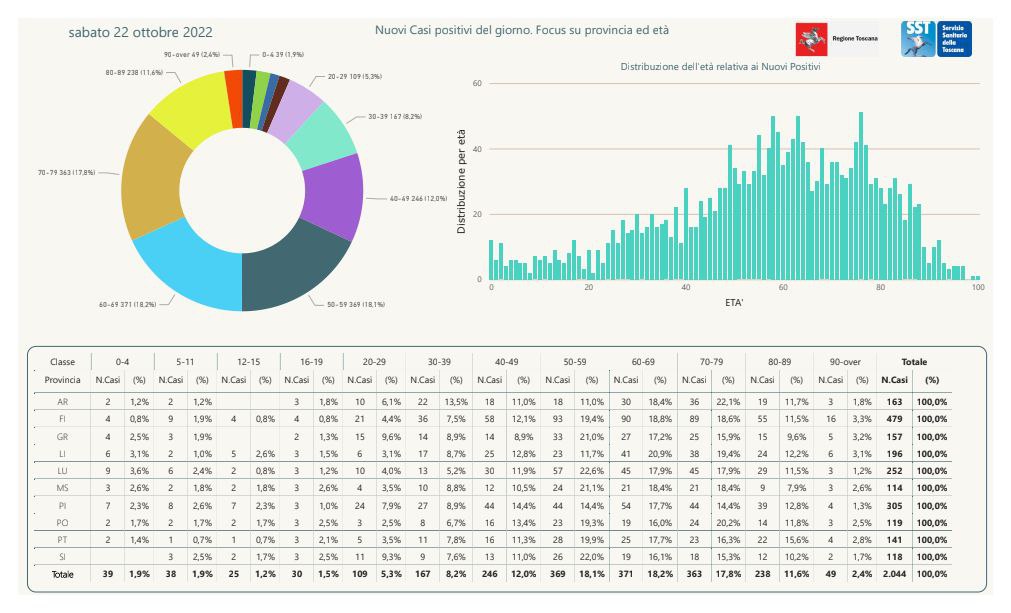Click the 50-59 age class header
Image resolution: width=1011 pixels, height=613 pixels.
tap(574, 362)
